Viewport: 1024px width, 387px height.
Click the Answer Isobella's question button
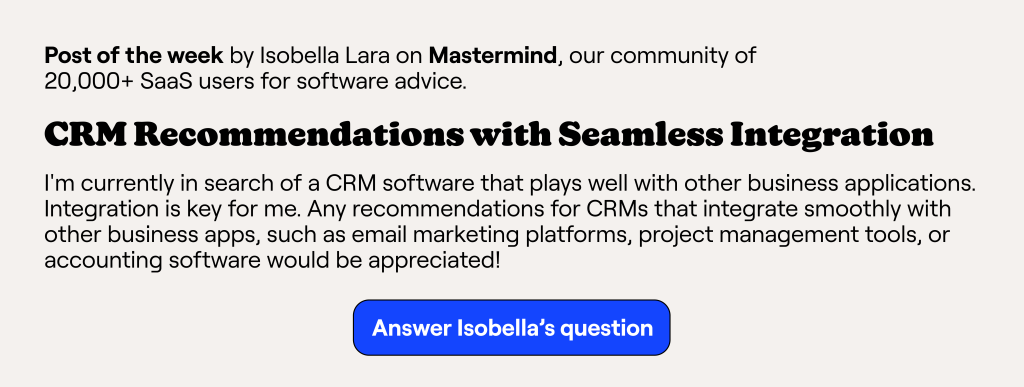511,328
